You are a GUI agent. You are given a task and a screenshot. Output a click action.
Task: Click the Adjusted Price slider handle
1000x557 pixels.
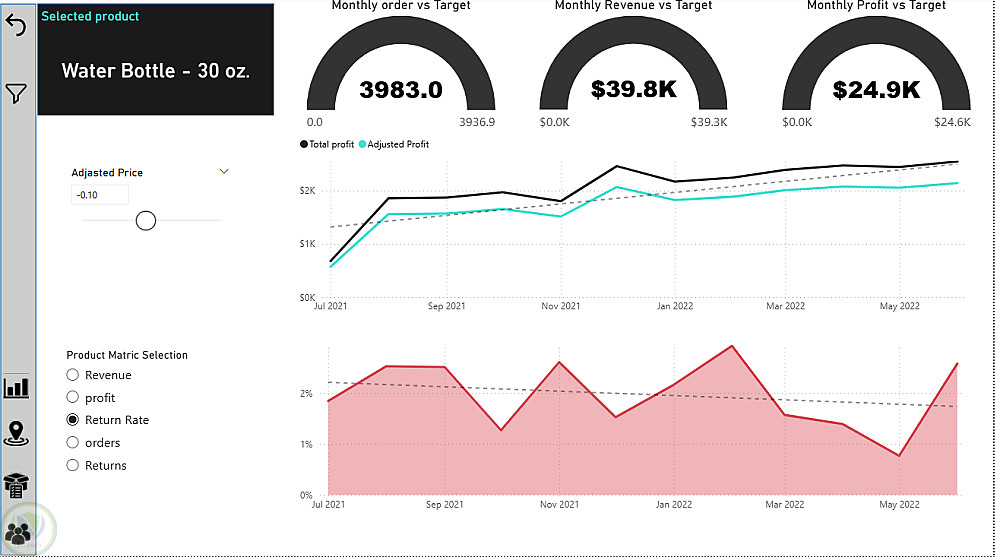click(x=145, y=221)
